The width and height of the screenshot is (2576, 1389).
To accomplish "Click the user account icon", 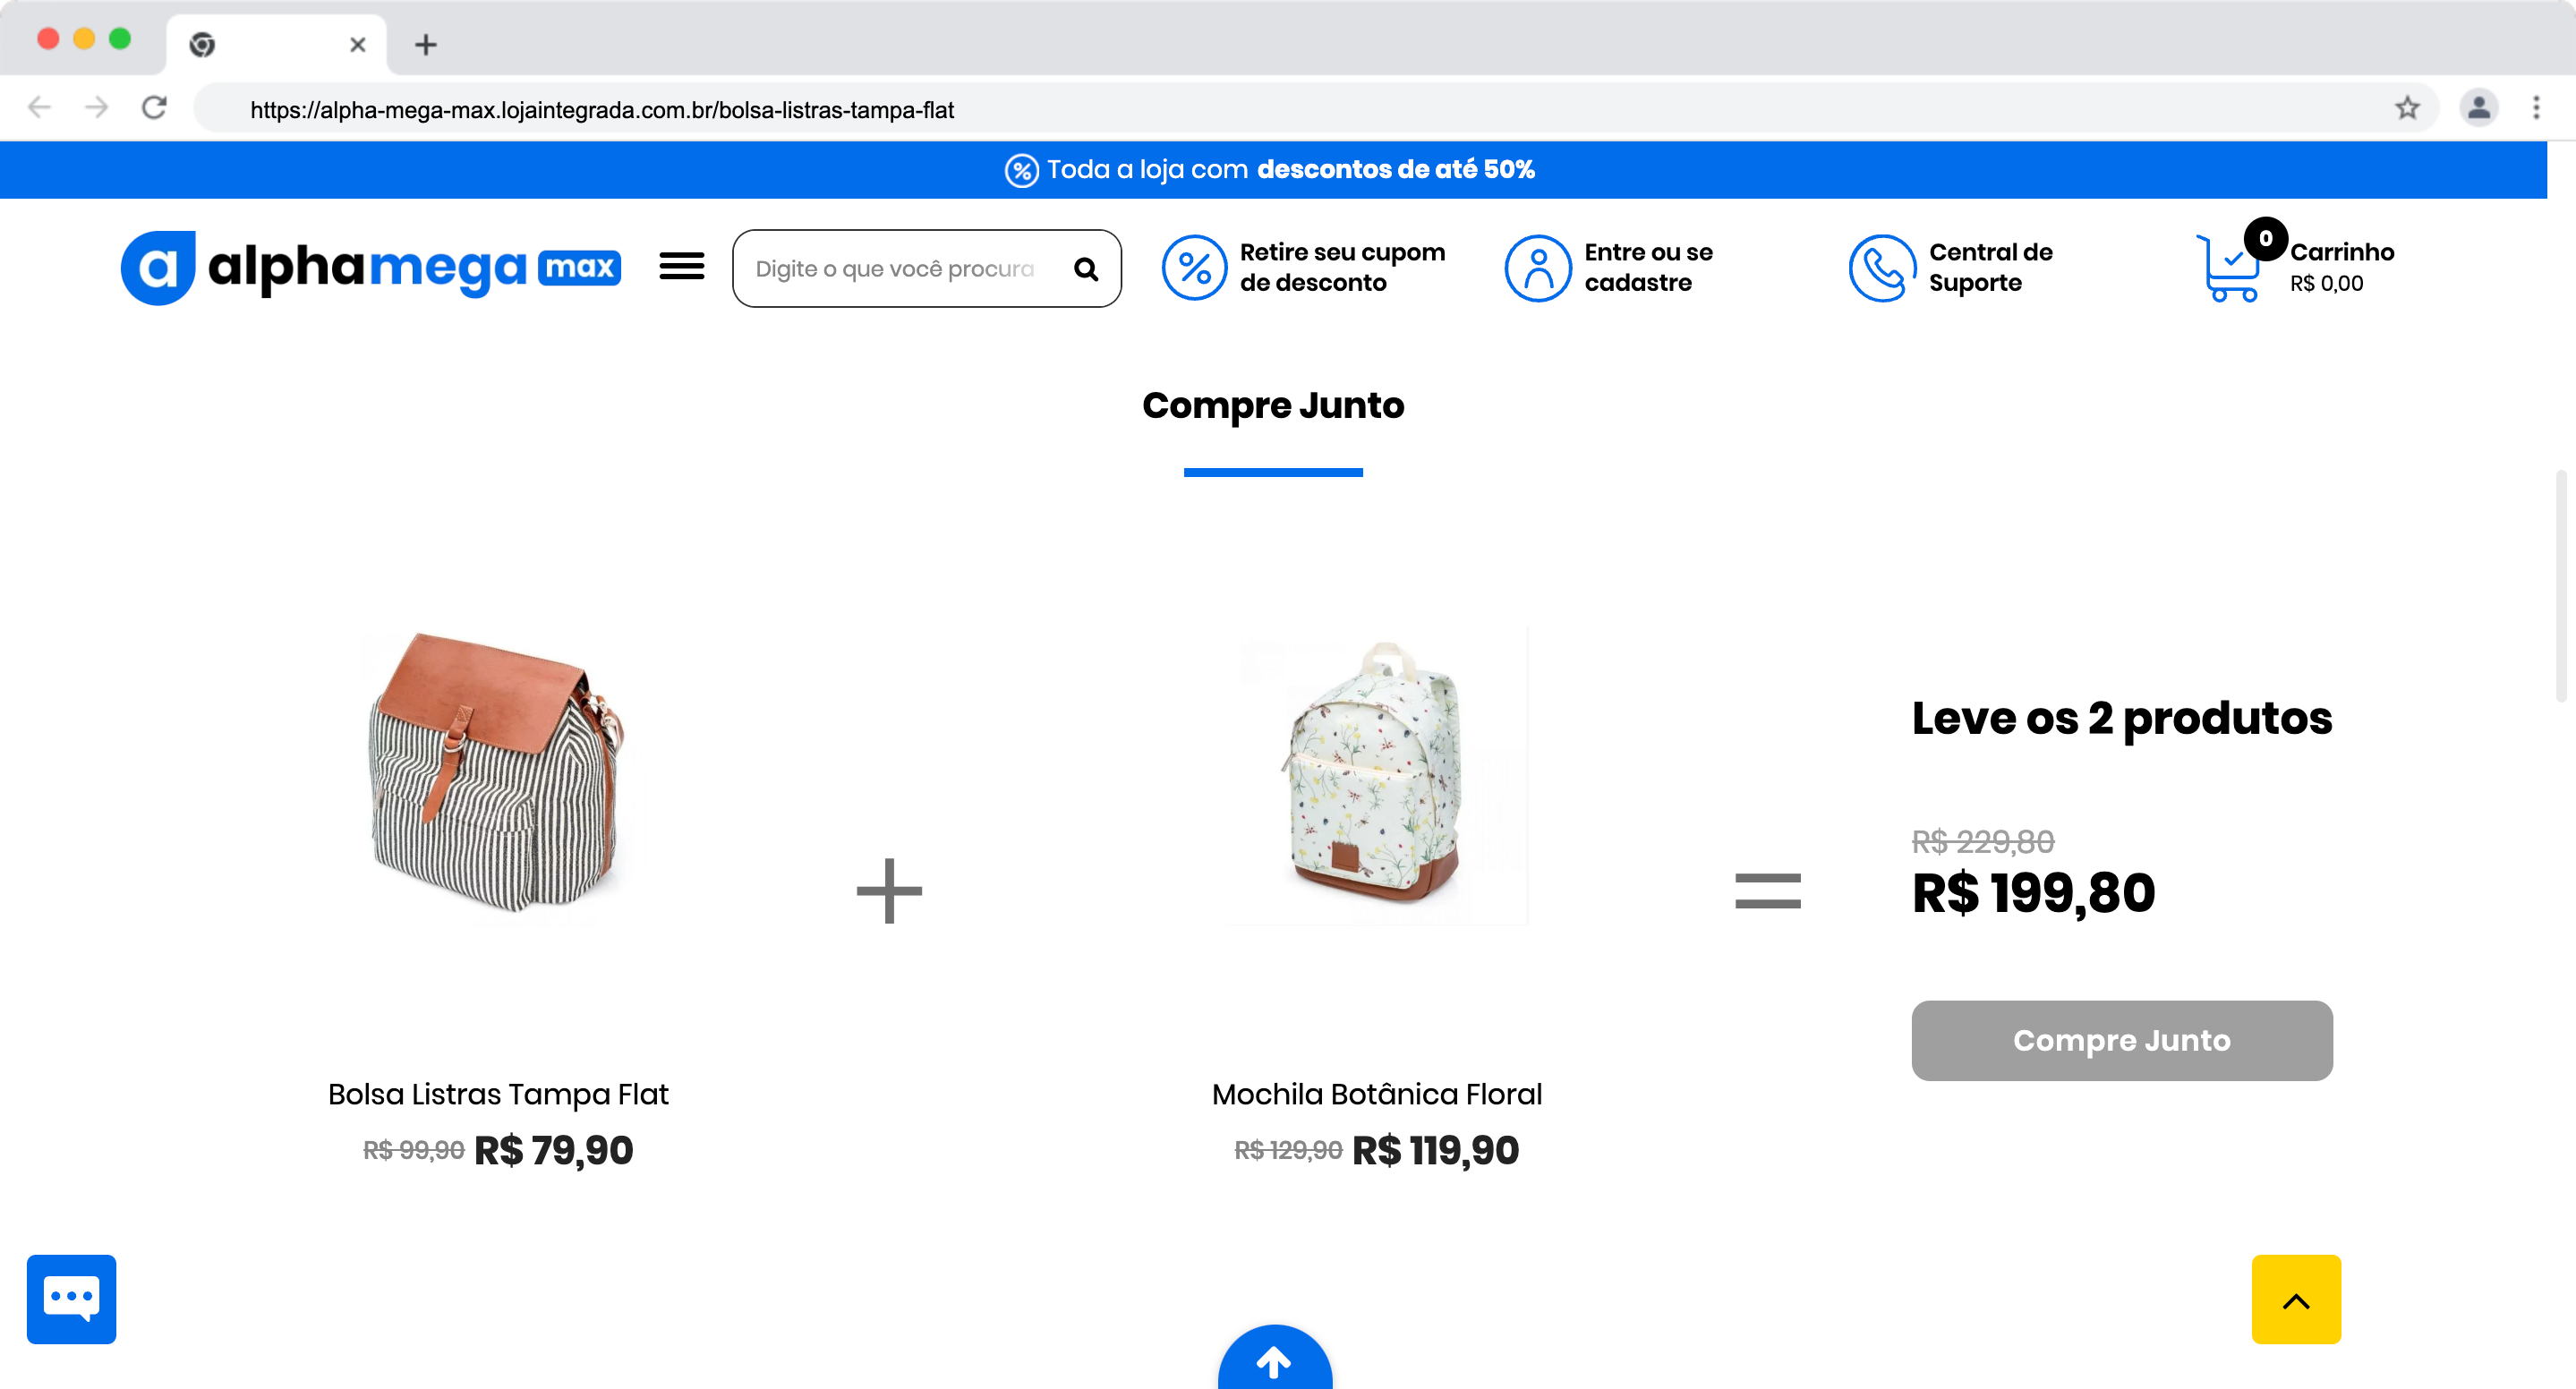I will coord(1538,268).
